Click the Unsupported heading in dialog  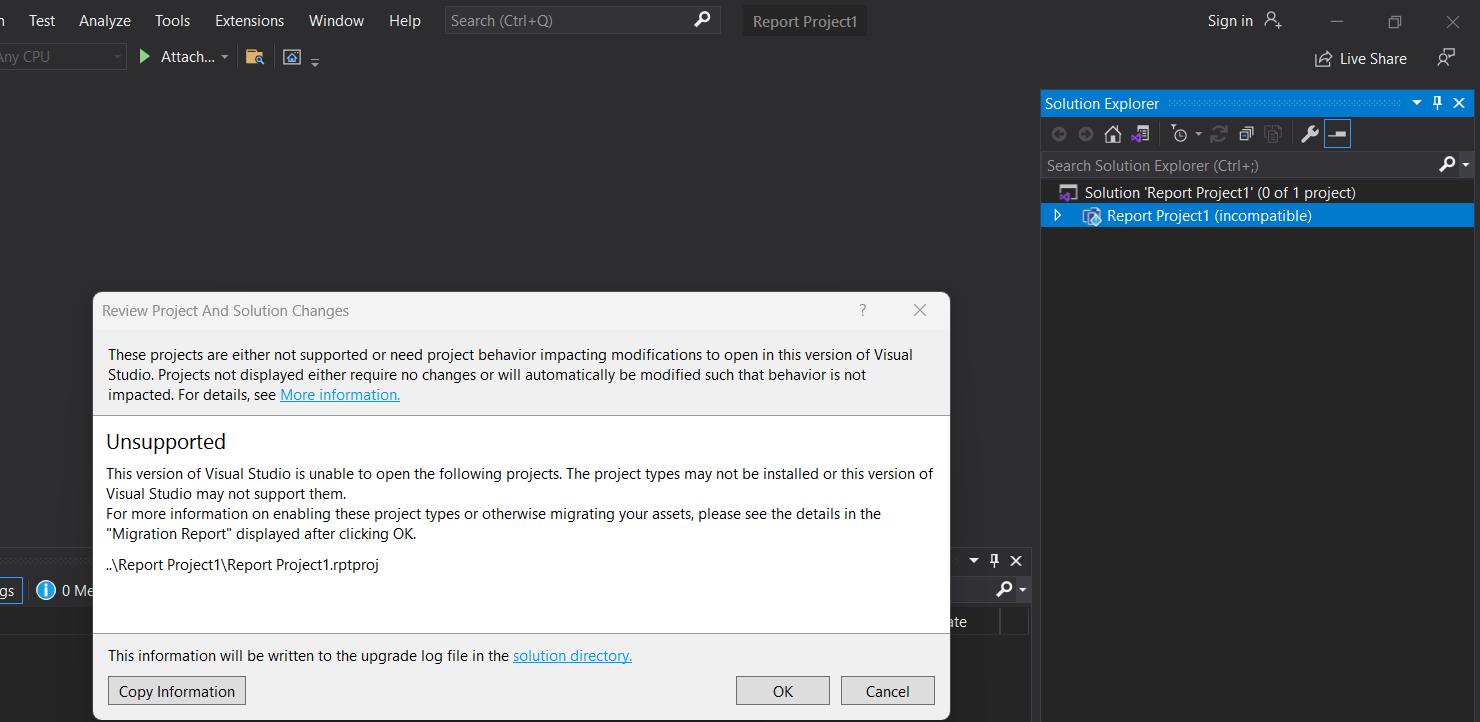pos(166,442)
